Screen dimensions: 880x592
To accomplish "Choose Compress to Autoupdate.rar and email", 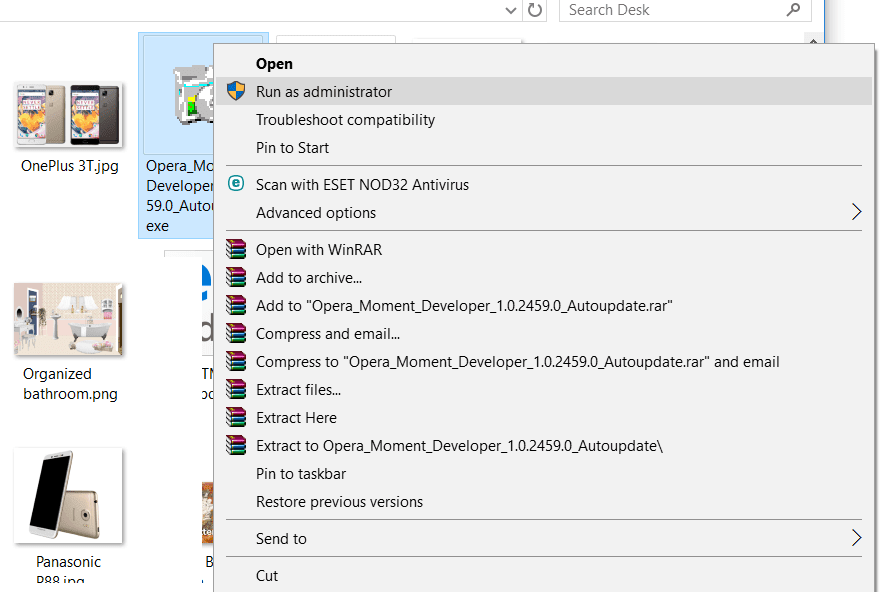I will (543, 362).
